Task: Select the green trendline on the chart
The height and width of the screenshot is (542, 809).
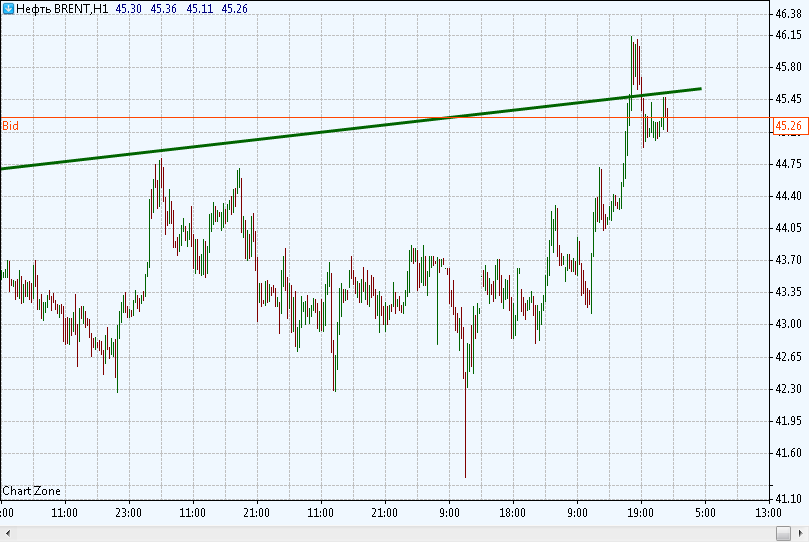Action: pos(351,128)
